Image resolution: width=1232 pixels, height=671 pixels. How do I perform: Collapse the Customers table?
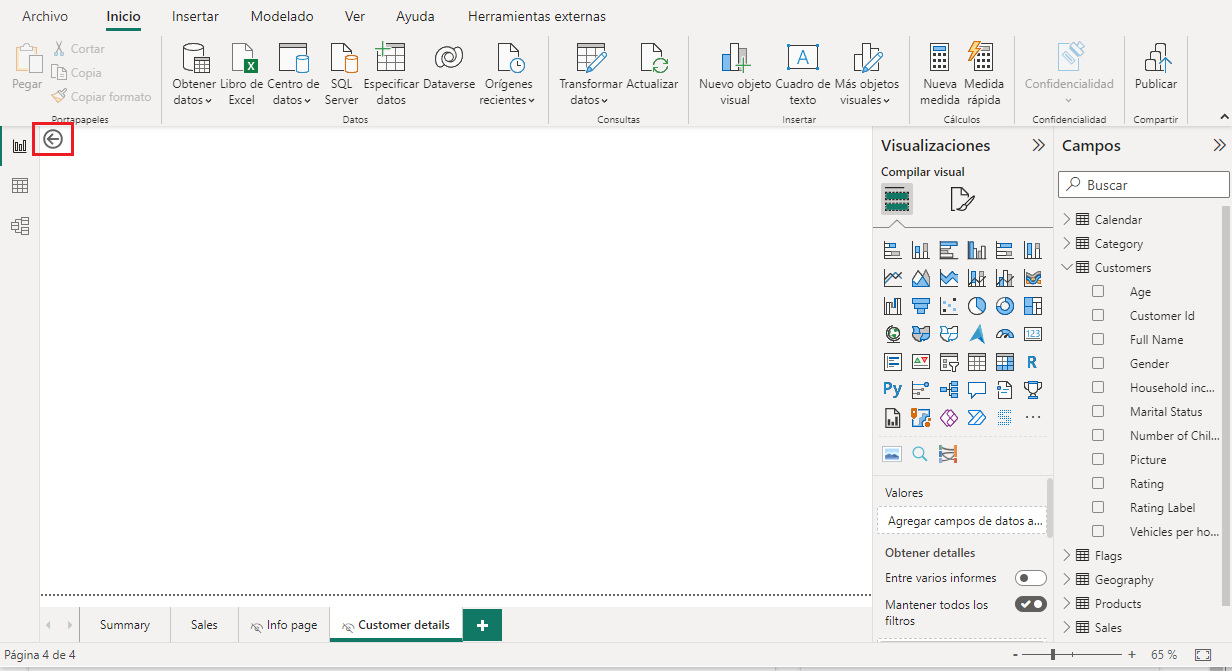point(1067,268)
